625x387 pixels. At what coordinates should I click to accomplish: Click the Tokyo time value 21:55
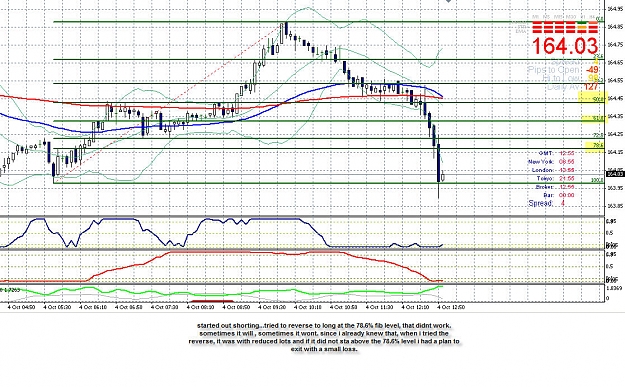coord(567,179)
